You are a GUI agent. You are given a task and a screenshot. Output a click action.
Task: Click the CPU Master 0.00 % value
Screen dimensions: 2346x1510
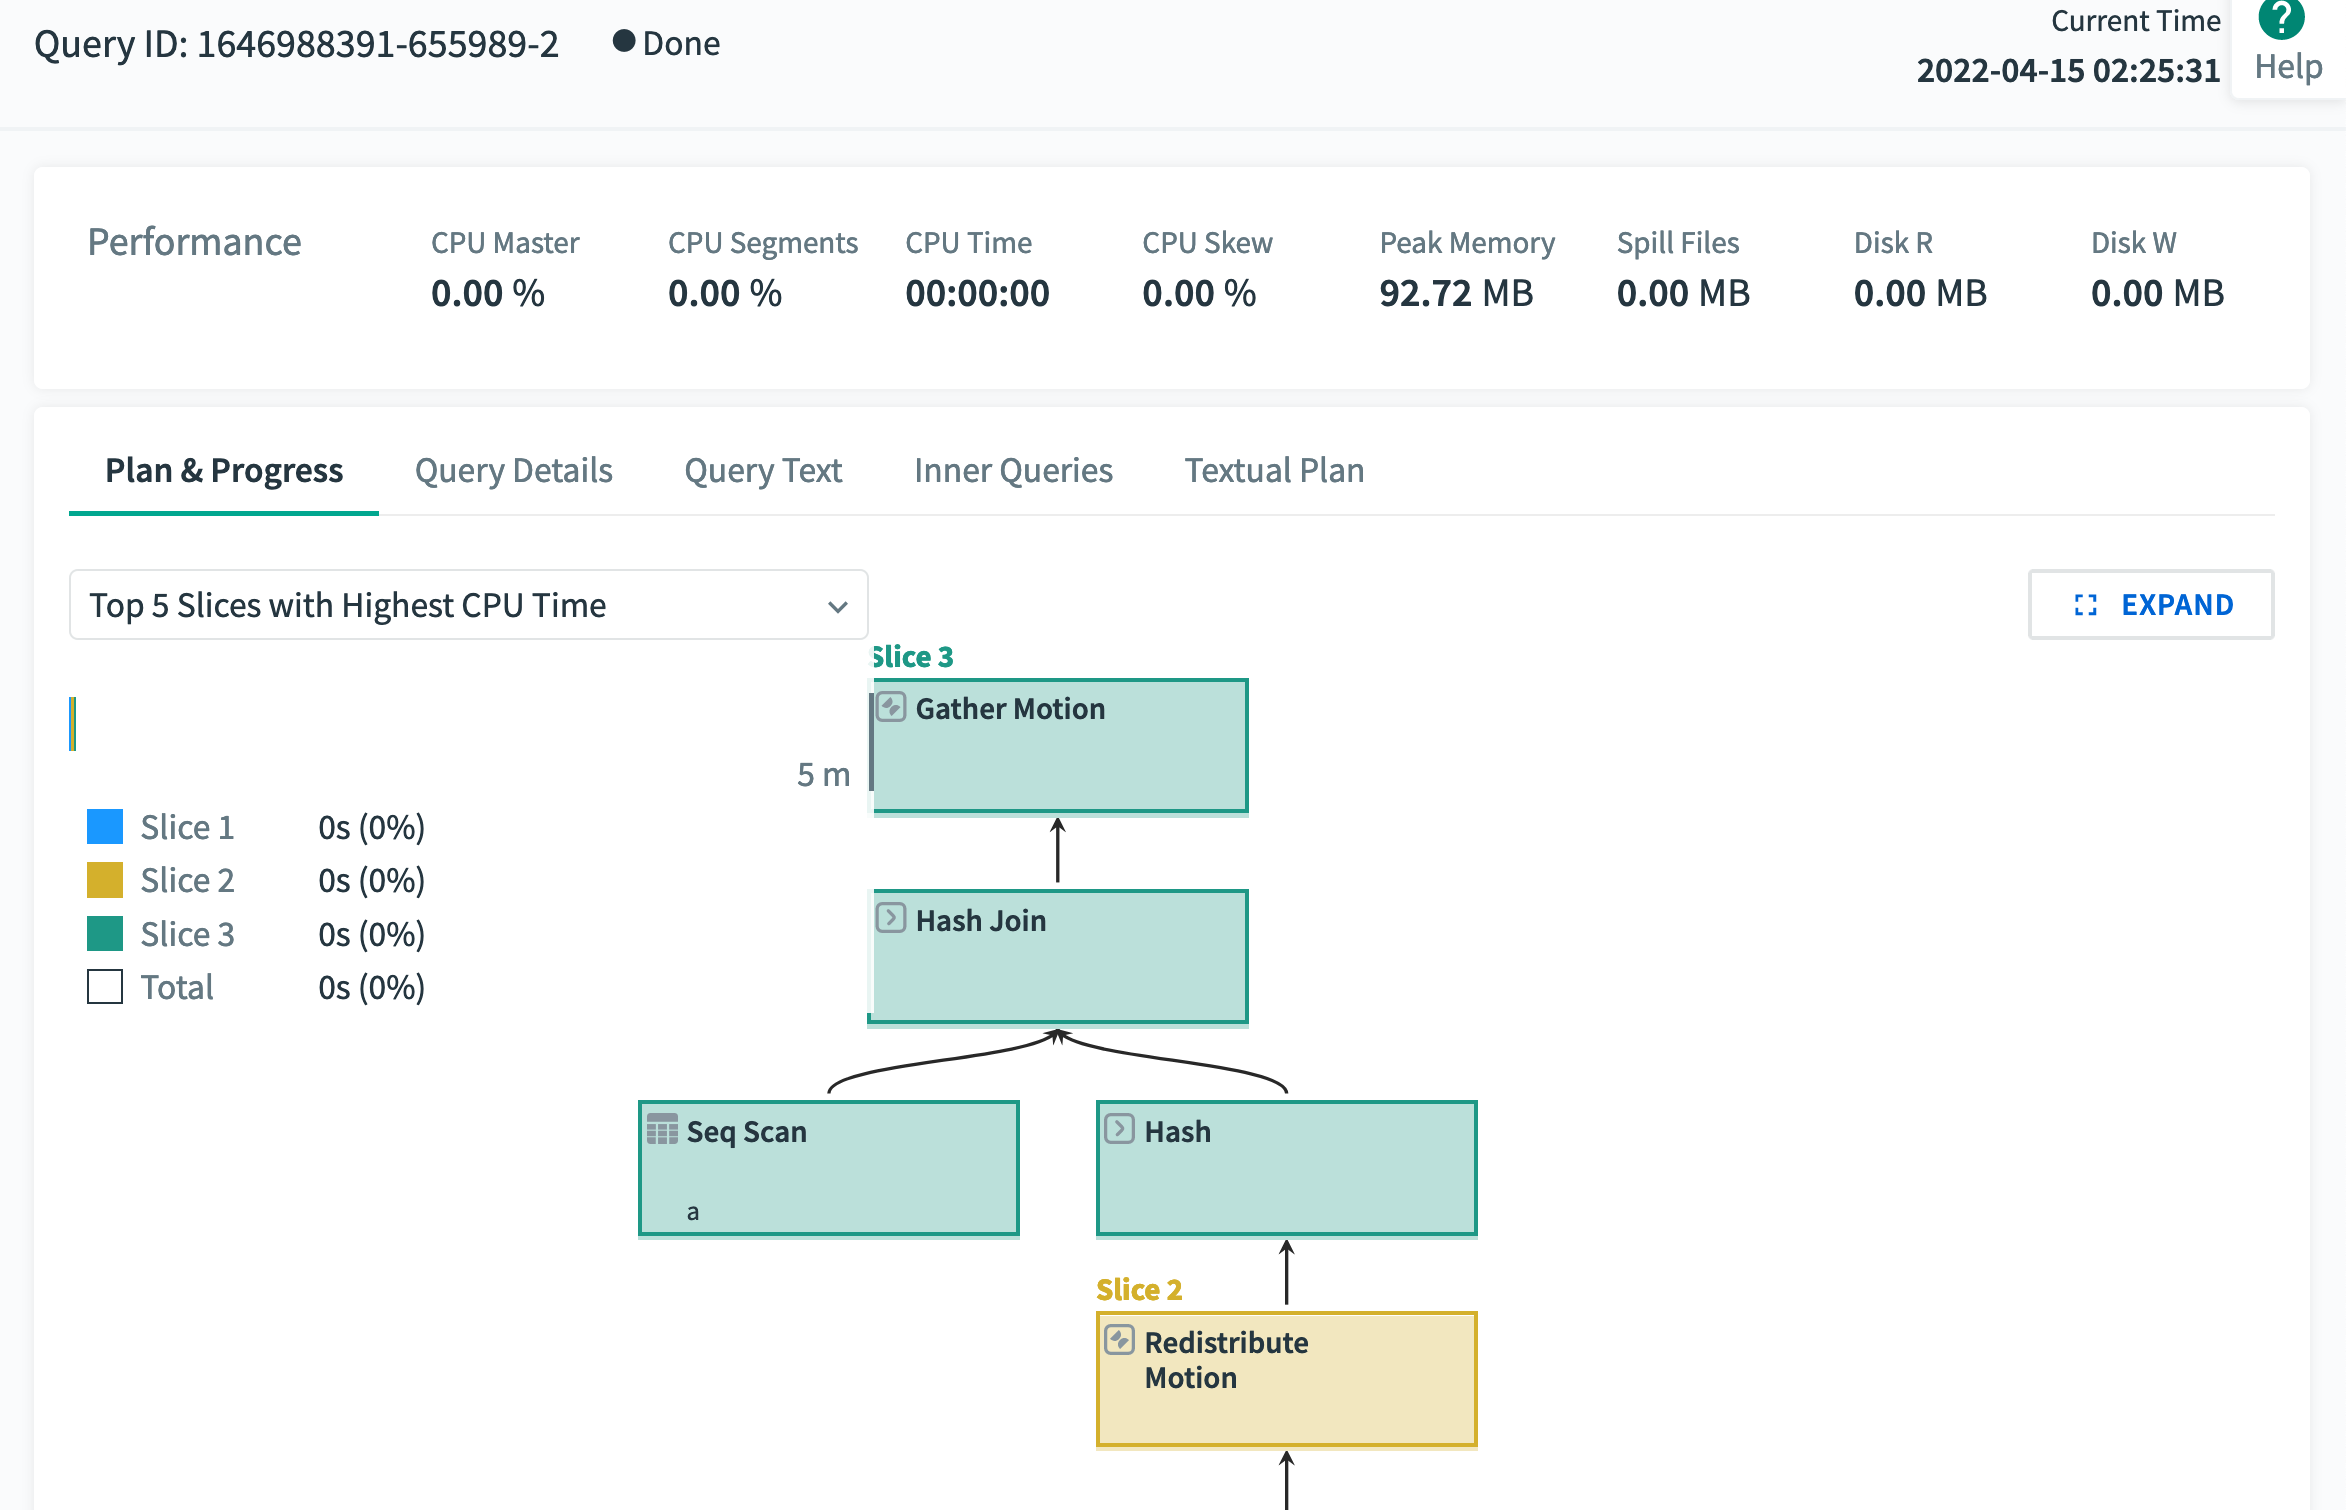click(488, 293)
